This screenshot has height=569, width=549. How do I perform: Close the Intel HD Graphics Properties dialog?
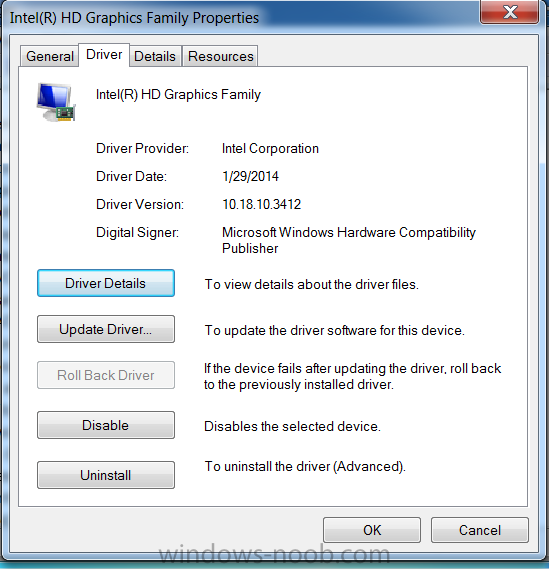509,12
